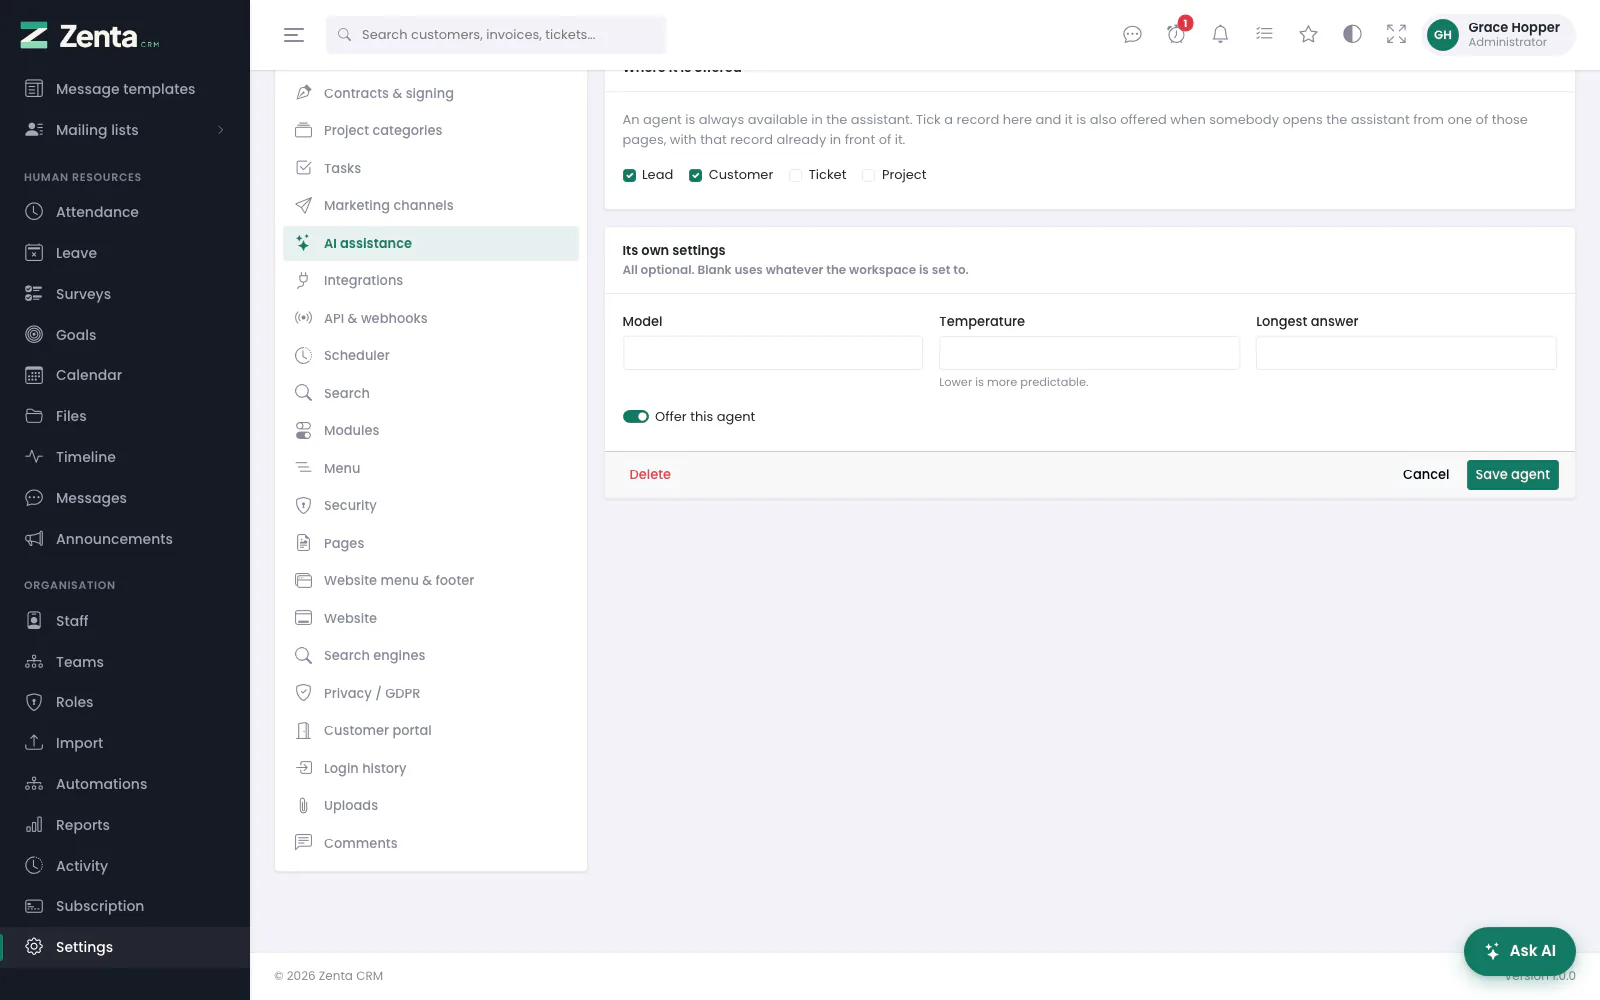Open the timer icon with red badge
This screenshot has width=1600, height=1000.
pyautogui.click(x=1177, y=33)
